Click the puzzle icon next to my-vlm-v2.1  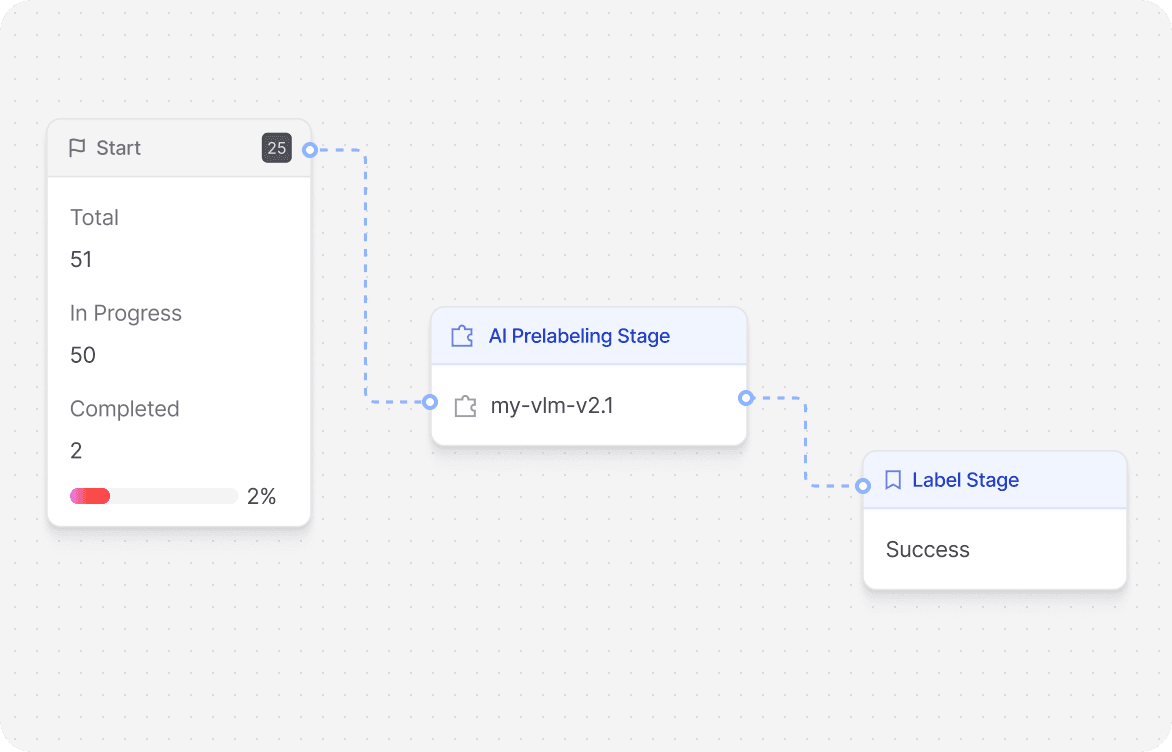(464, 405)
